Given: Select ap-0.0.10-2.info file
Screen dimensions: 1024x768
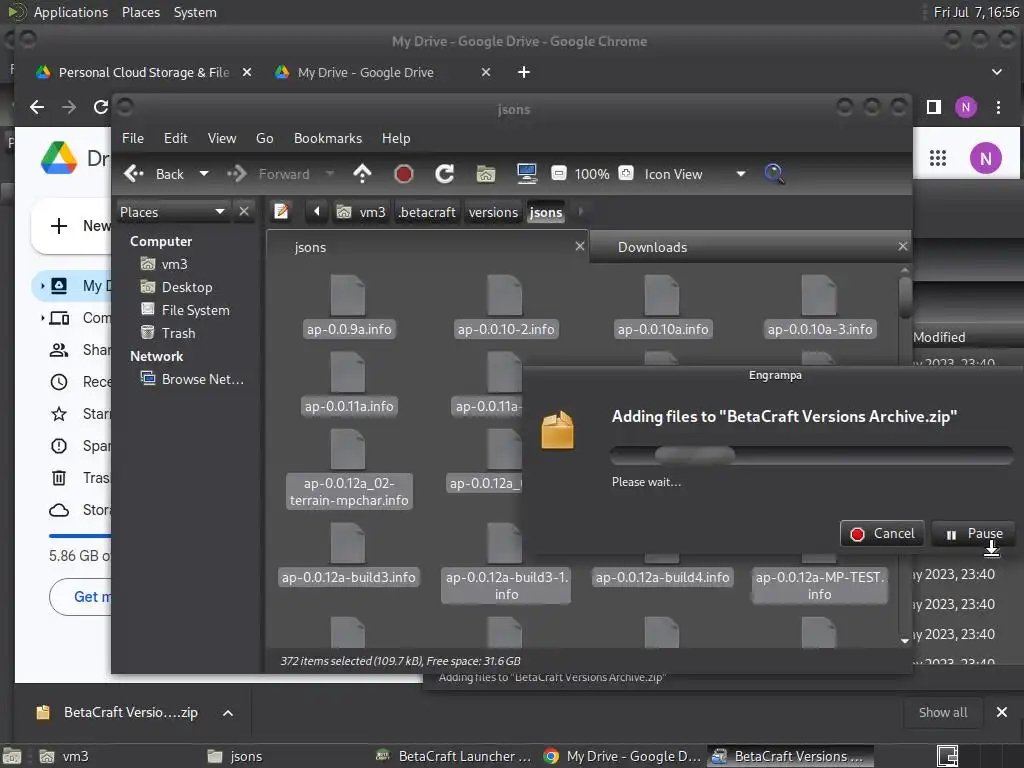Looking at the screenshot, I should tap(505, 306).
